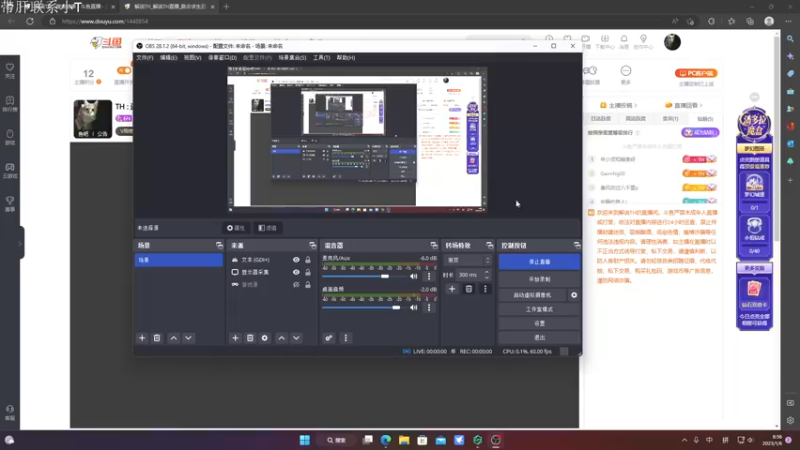Click Microsoft Edge icon on taskbar
Image resolution: width=800 pixels, height=450 pixels.
point(386,440)
